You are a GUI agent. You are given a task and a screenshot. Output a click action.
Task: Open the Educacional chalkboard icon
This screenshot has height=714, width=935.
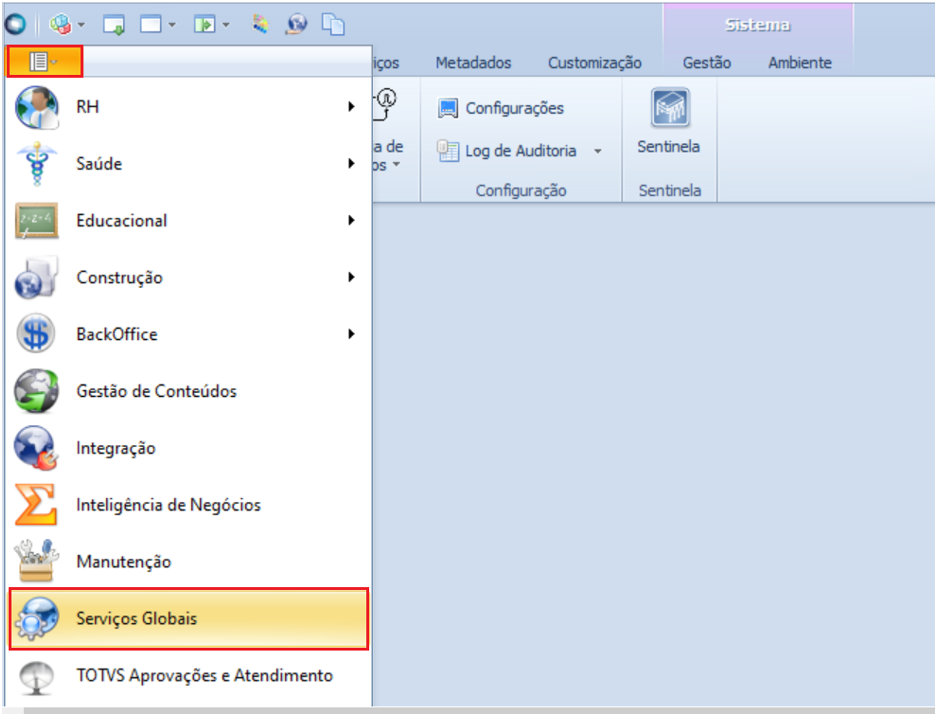(37, 221)
